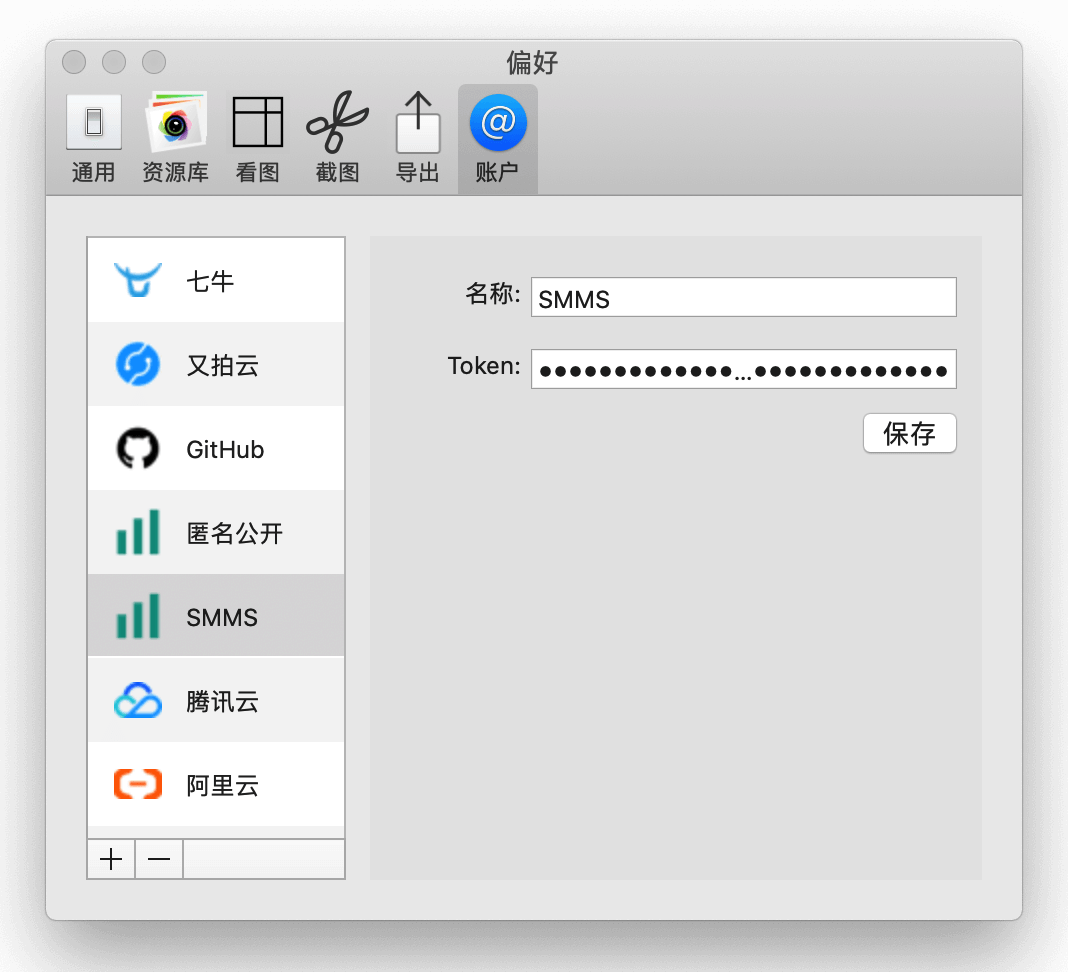The width and height of the screenshot is (1068, 972).
Task: Open the 截图 screenshot scissors tab
Action: (x=337, y=140)
